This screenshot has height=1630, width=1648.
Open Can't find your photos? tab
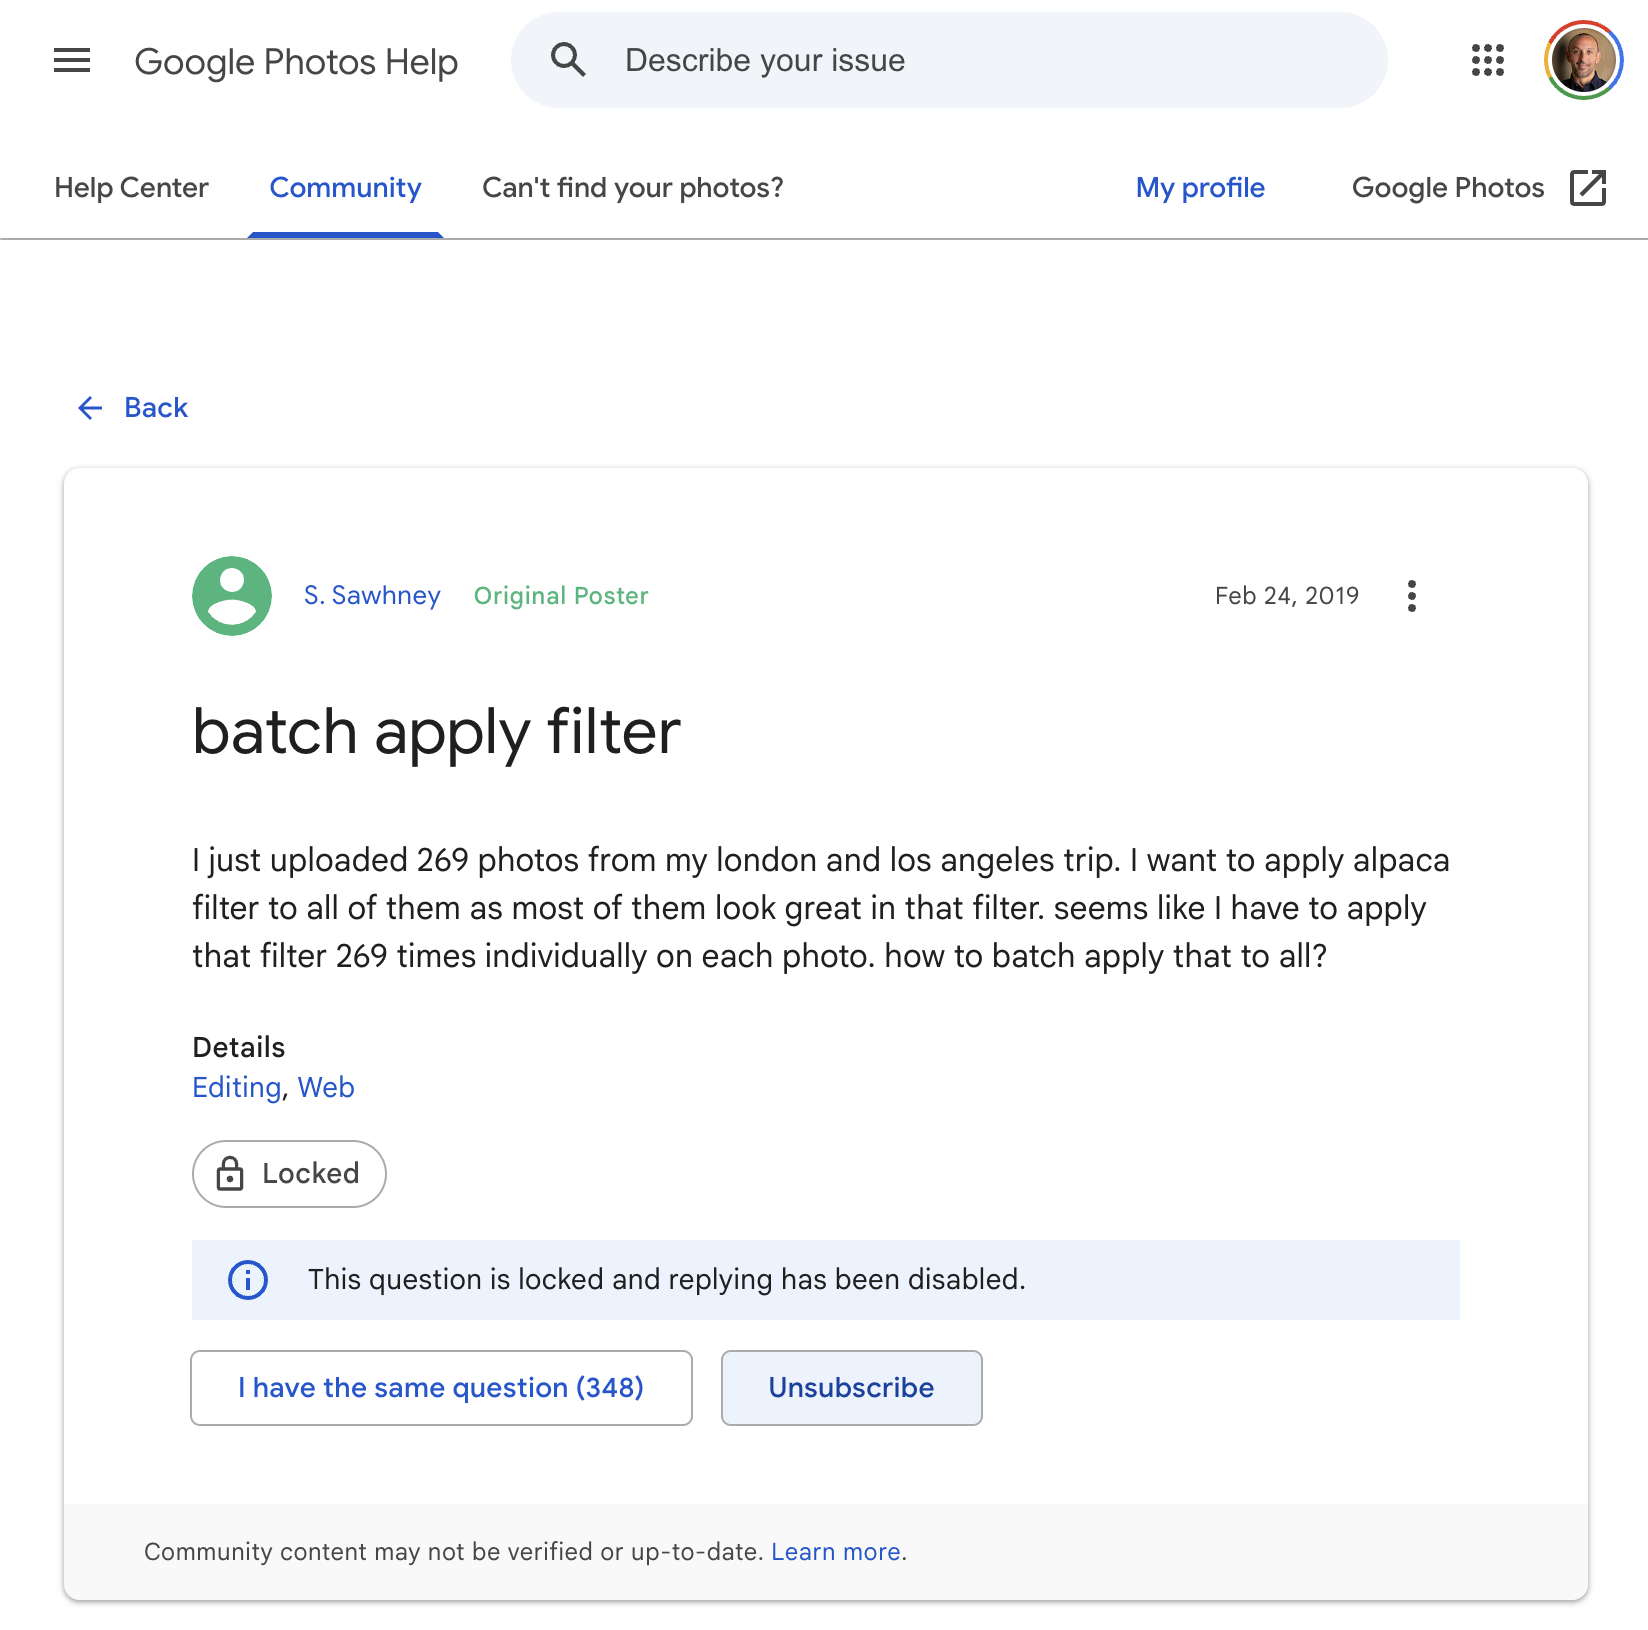click(633, 188)
